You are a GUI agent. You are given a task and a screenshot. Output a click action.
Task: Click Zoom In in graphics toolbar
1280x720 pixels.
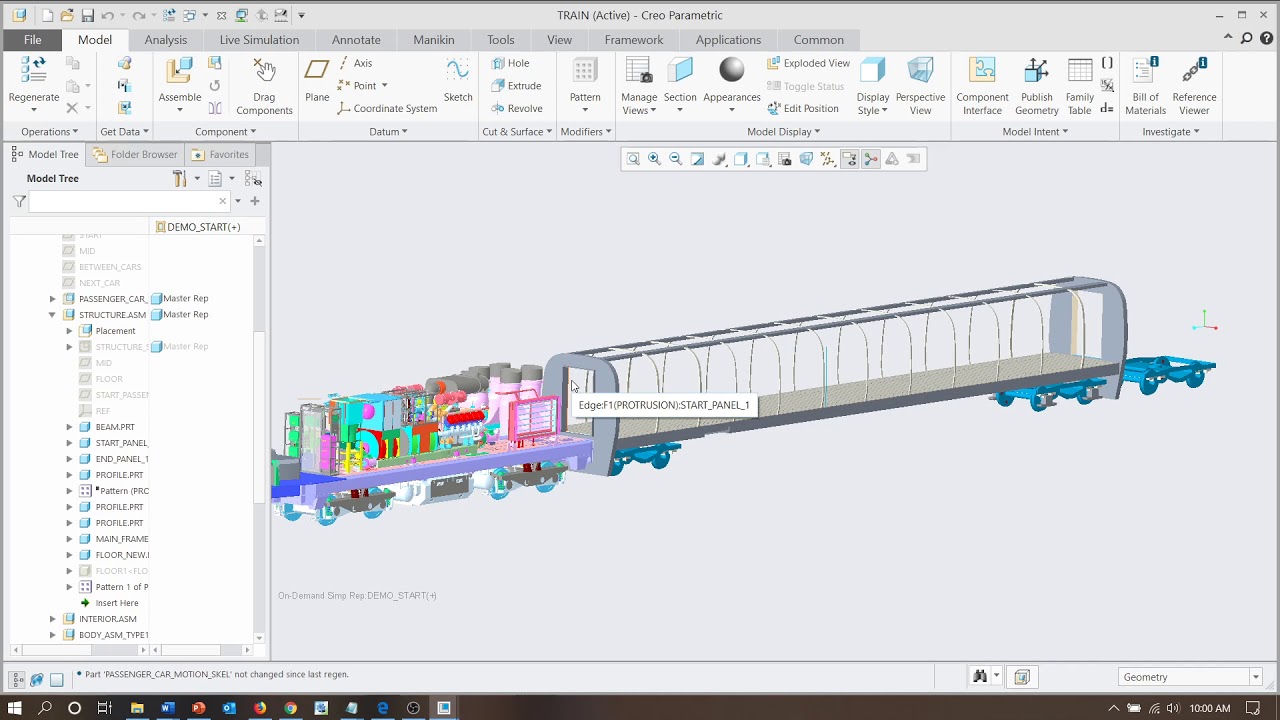[x=654, y=159]
